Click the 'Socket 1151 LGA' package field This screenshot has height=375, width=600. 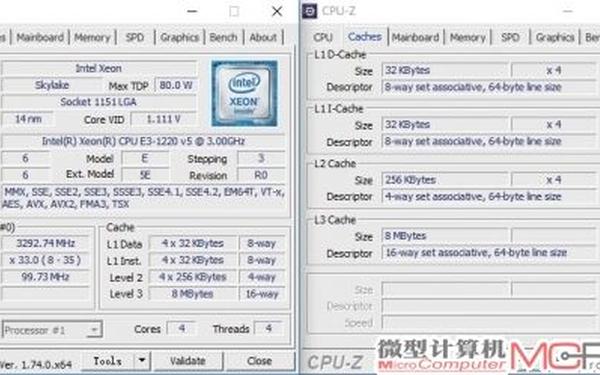(99, 102)
